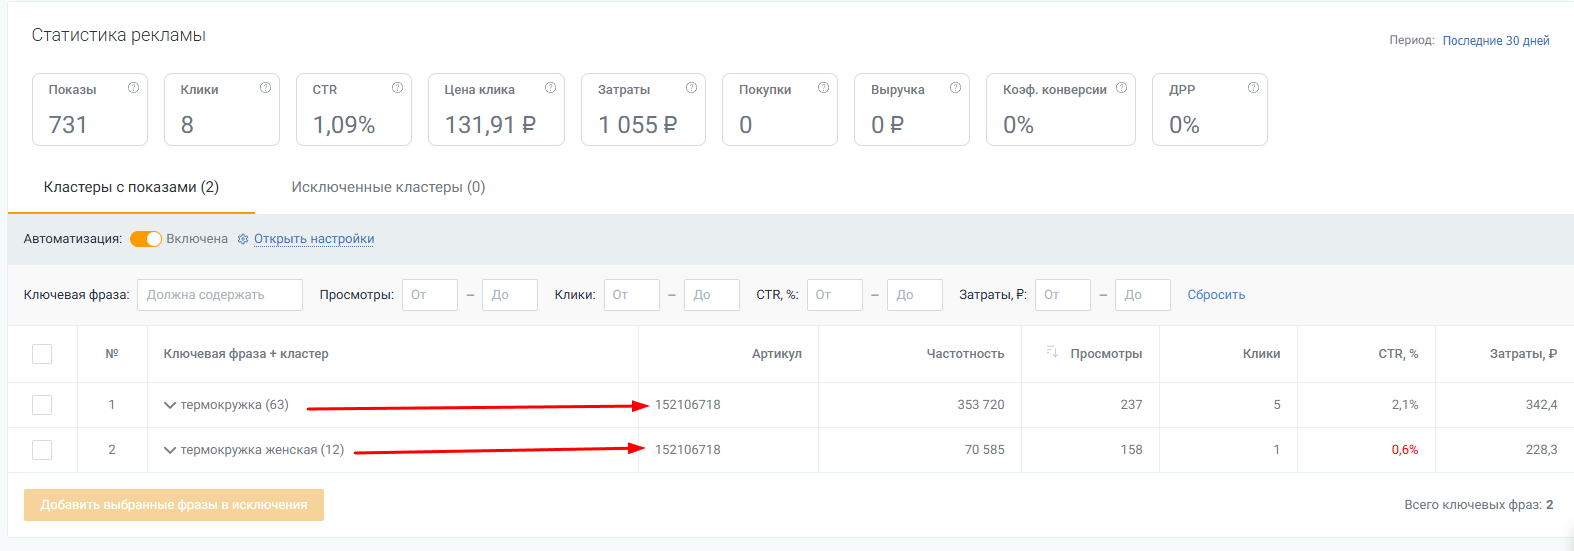Click info icon on ДРР card
The image size is (1574, 551).
click(x=1253, y=88)
